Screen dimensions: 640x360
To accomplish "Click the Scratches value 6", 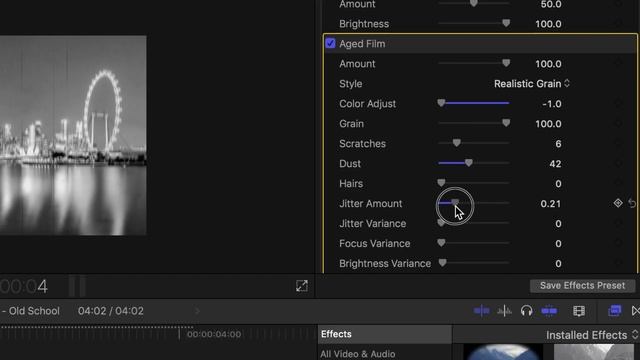I will coord(558,144).
